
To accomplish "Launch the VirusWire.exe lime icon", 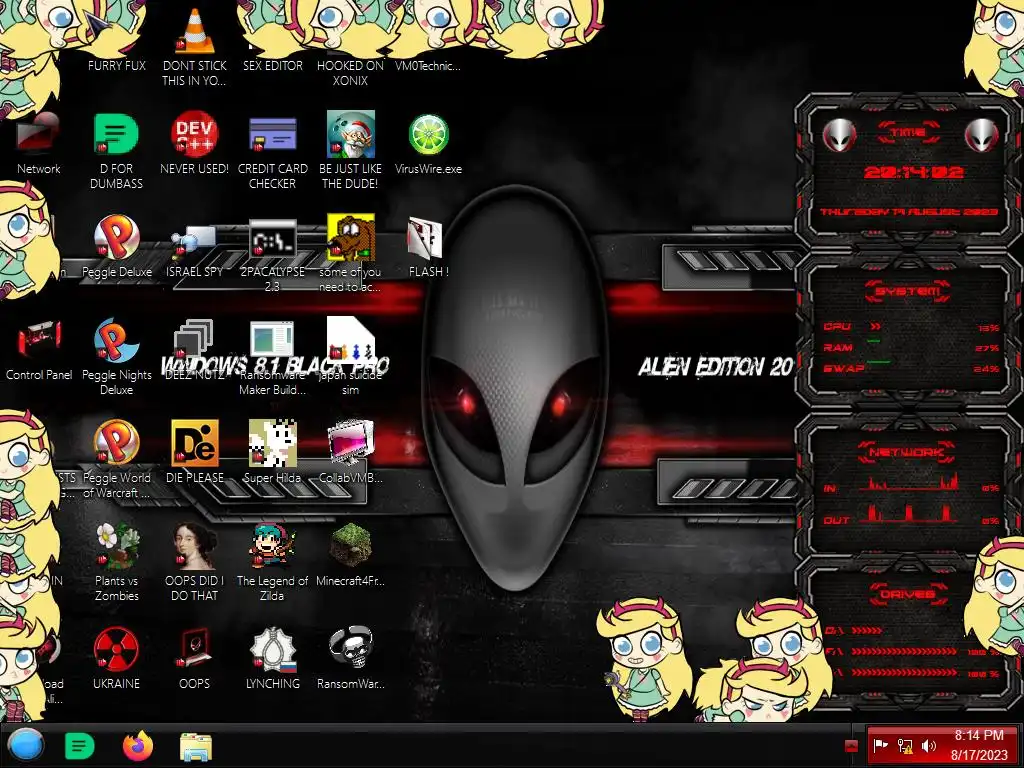I will 428,144.
